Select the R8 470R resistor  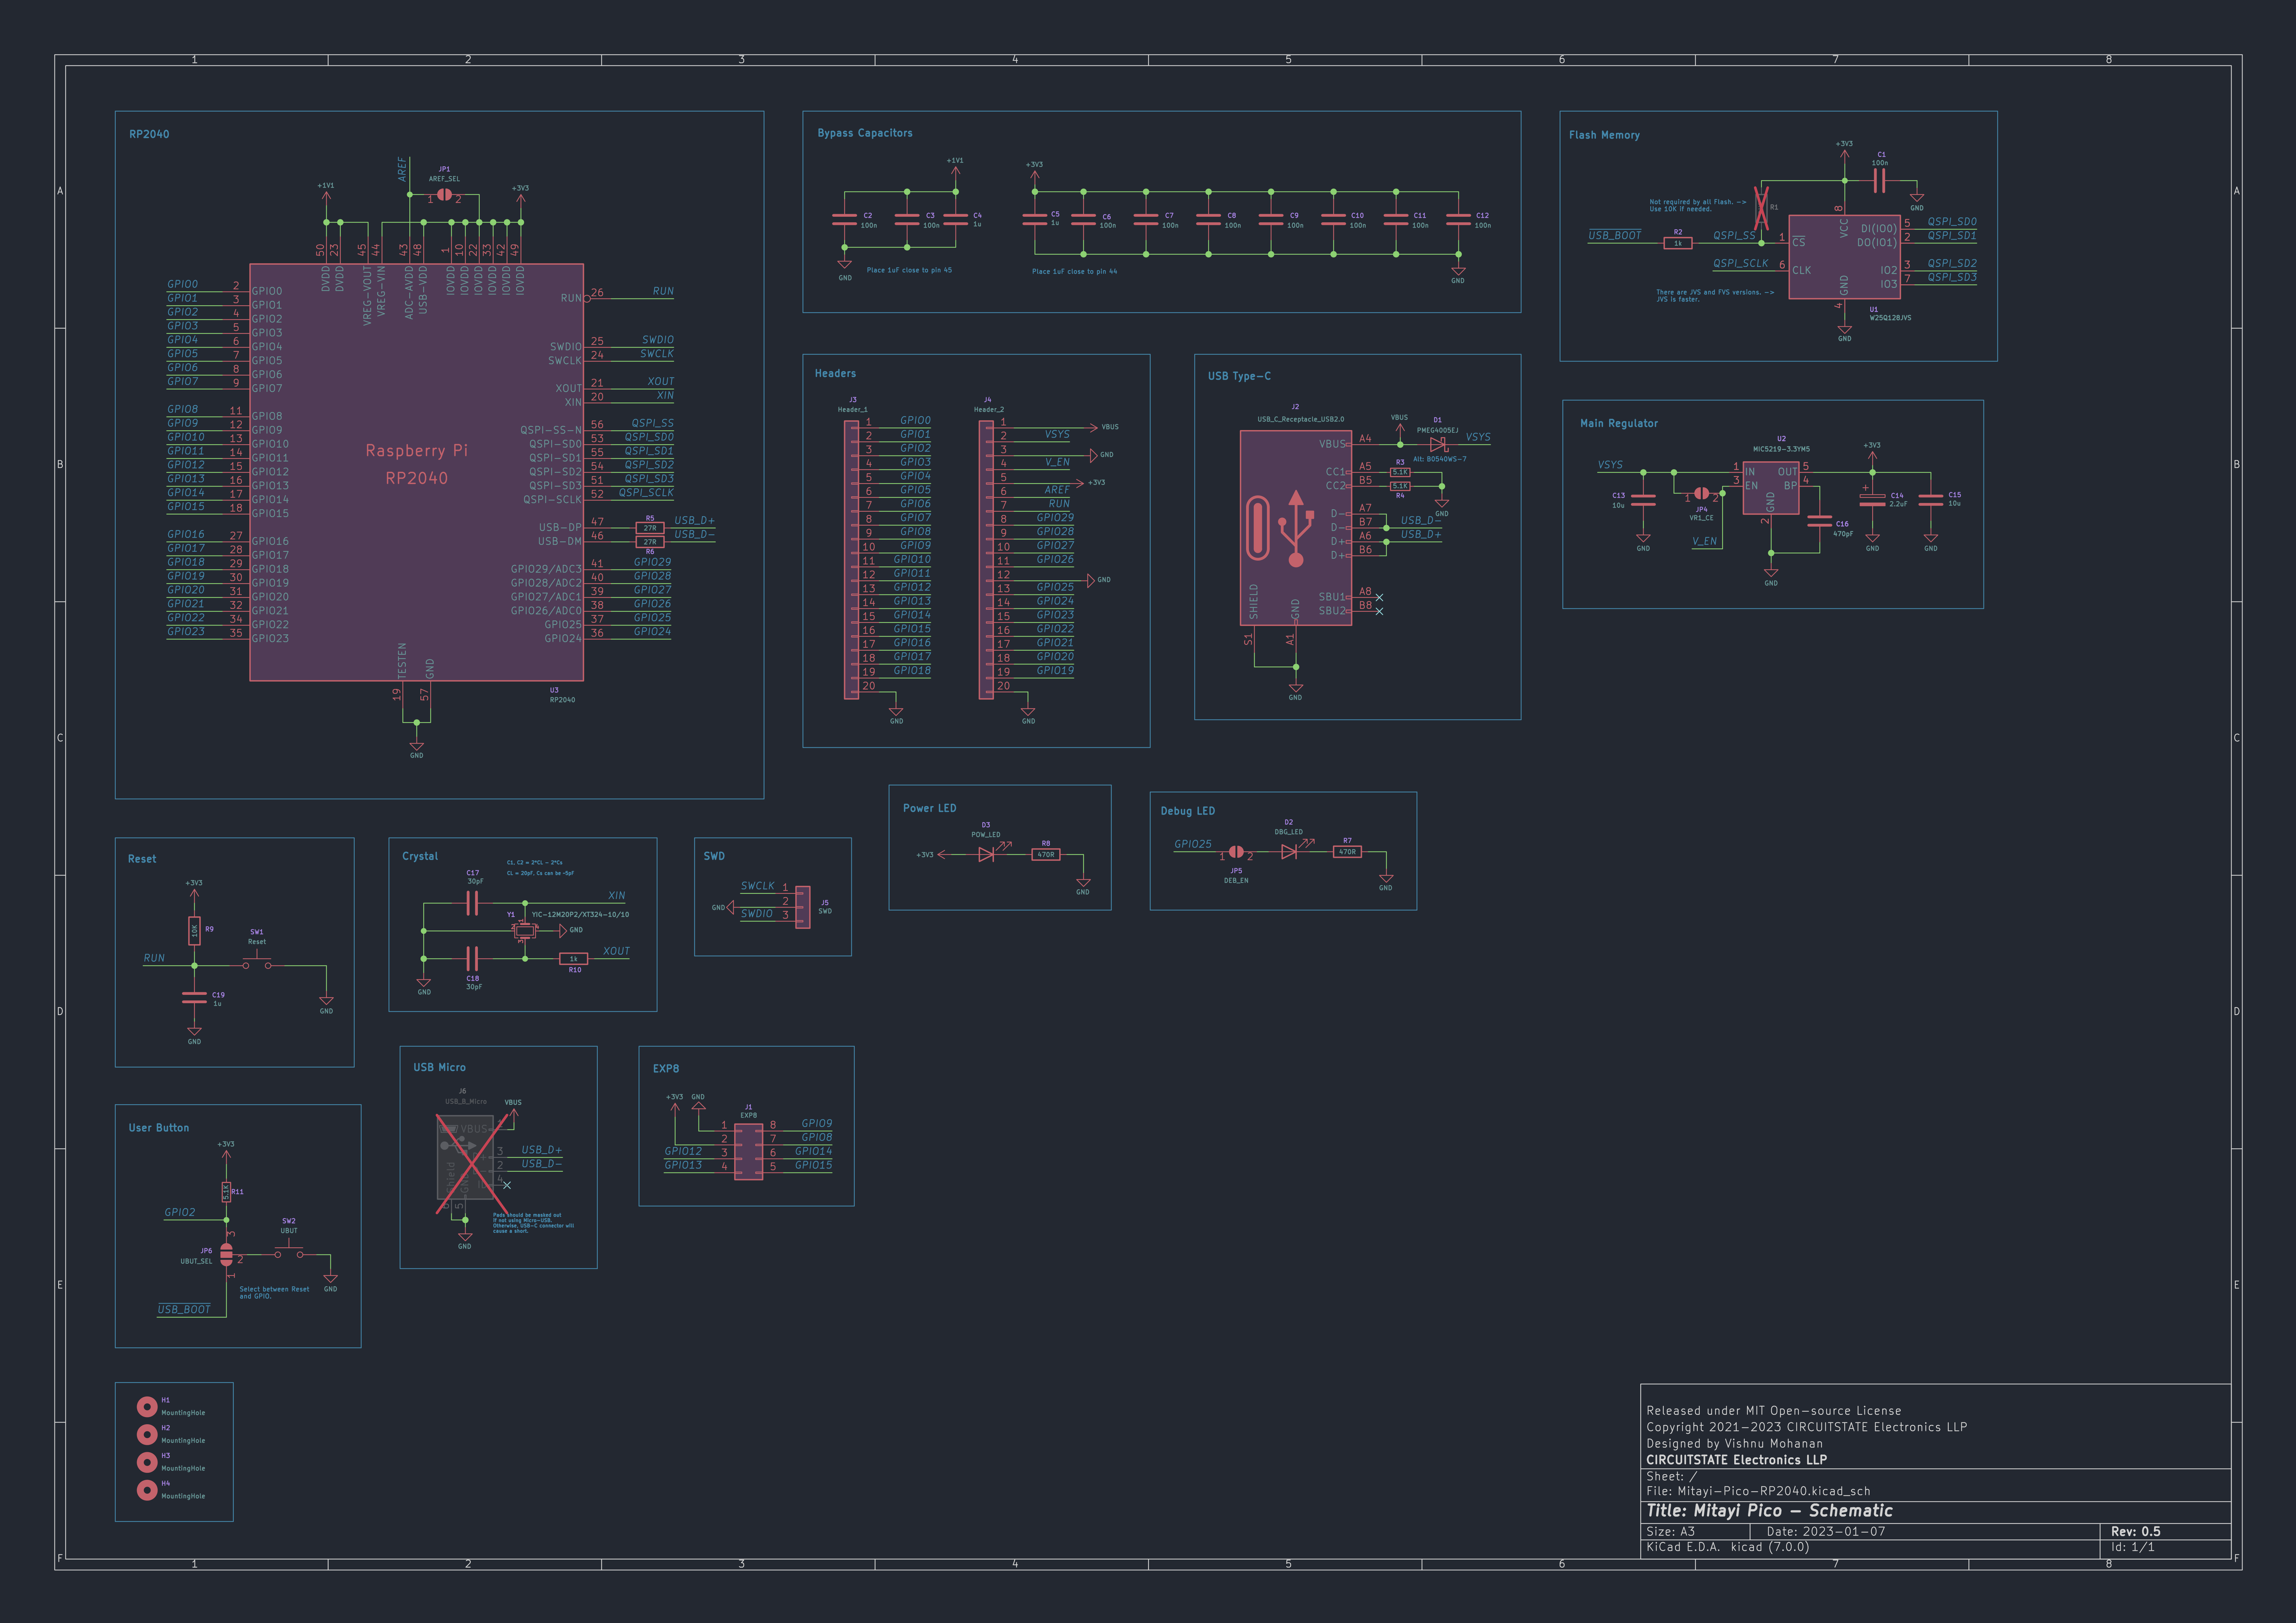point(1046,855)
